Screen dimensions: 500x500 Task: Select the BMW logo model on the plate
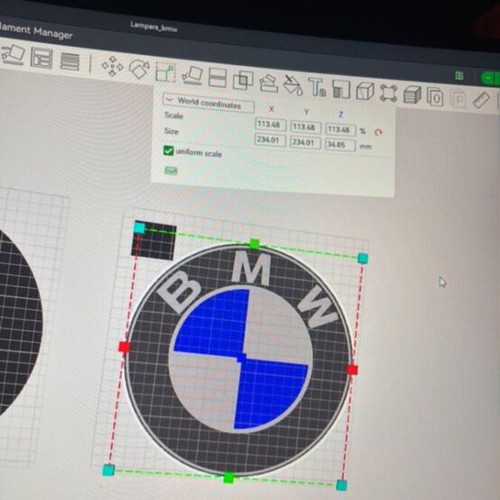238,360
